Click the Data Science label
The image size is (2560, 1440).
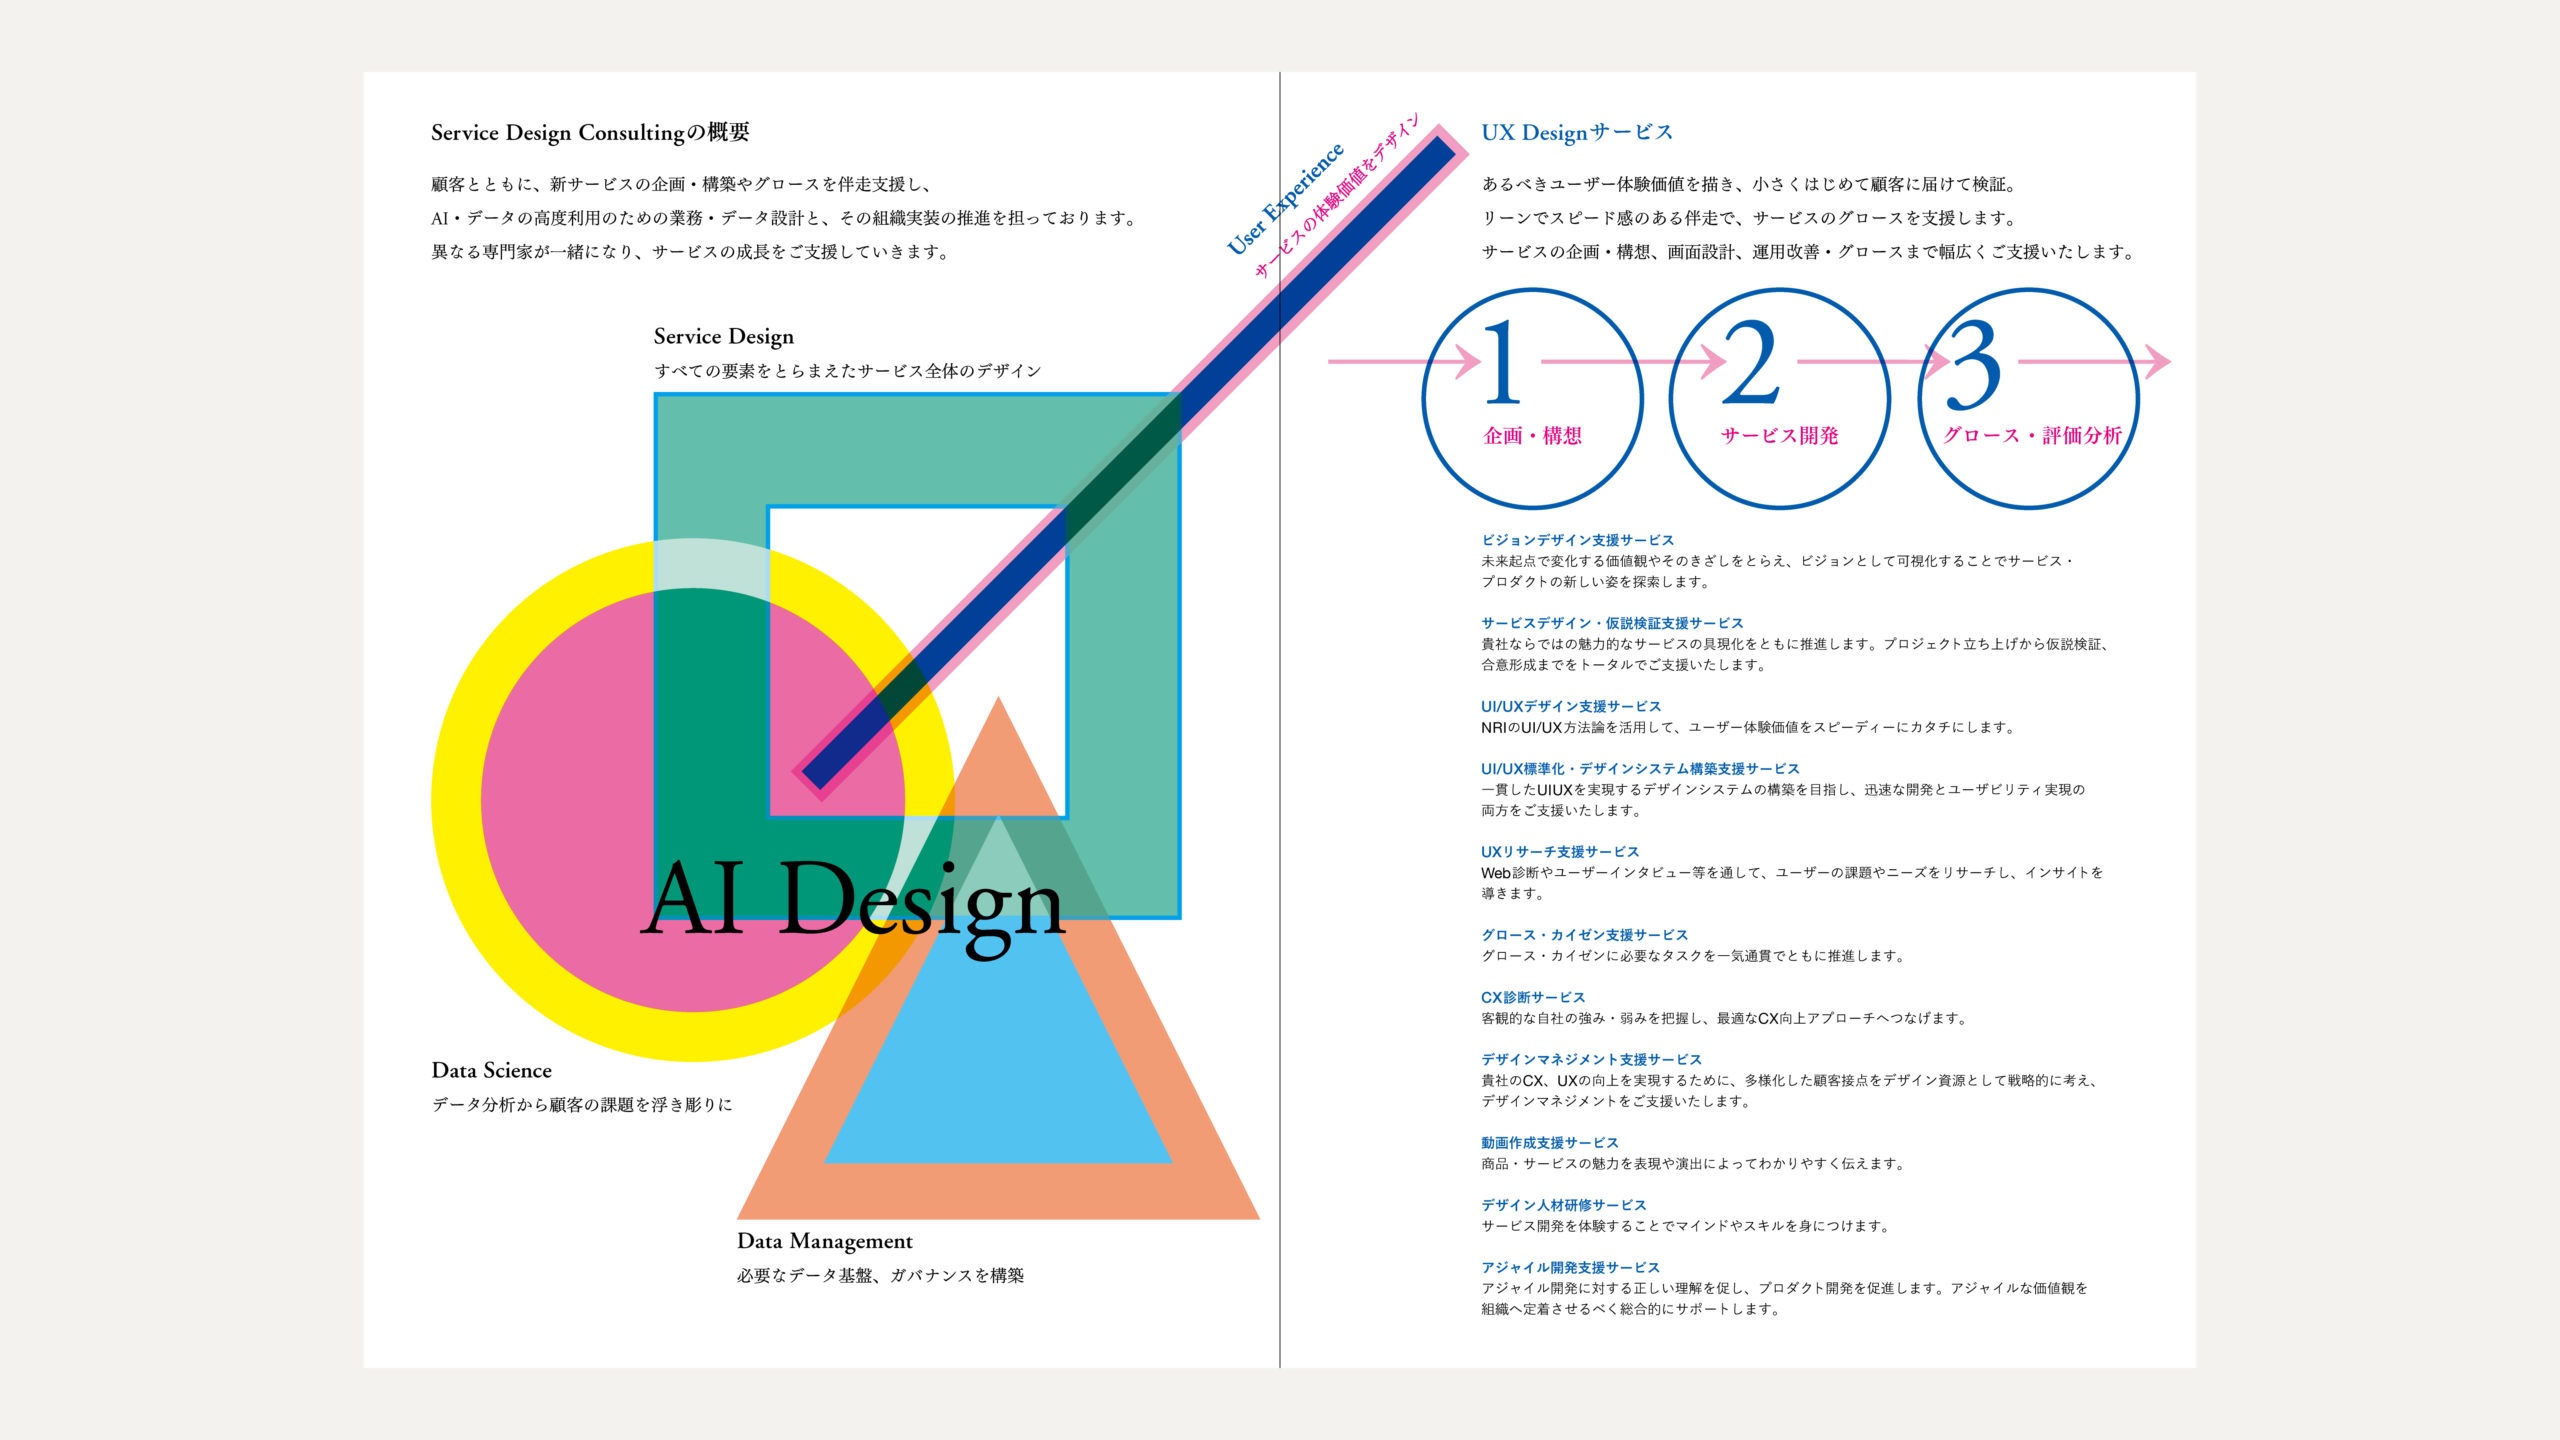[491, 1070]
